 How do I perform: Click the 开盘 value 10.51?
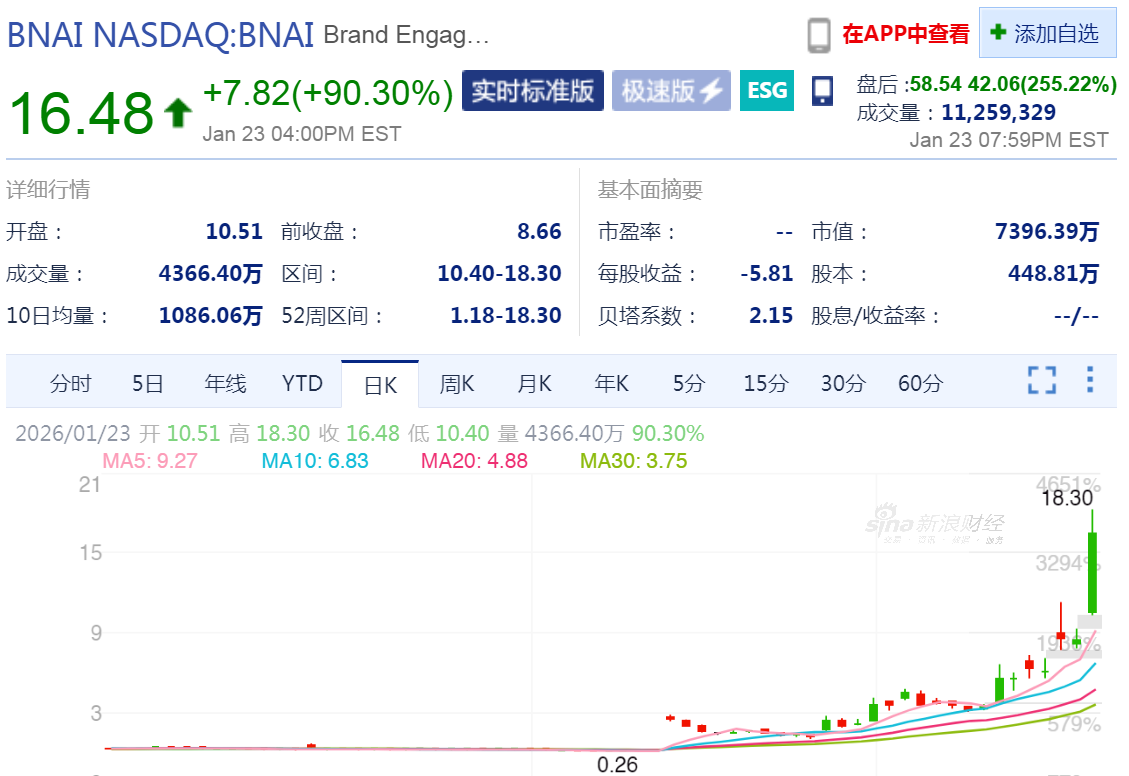[234, 231]
